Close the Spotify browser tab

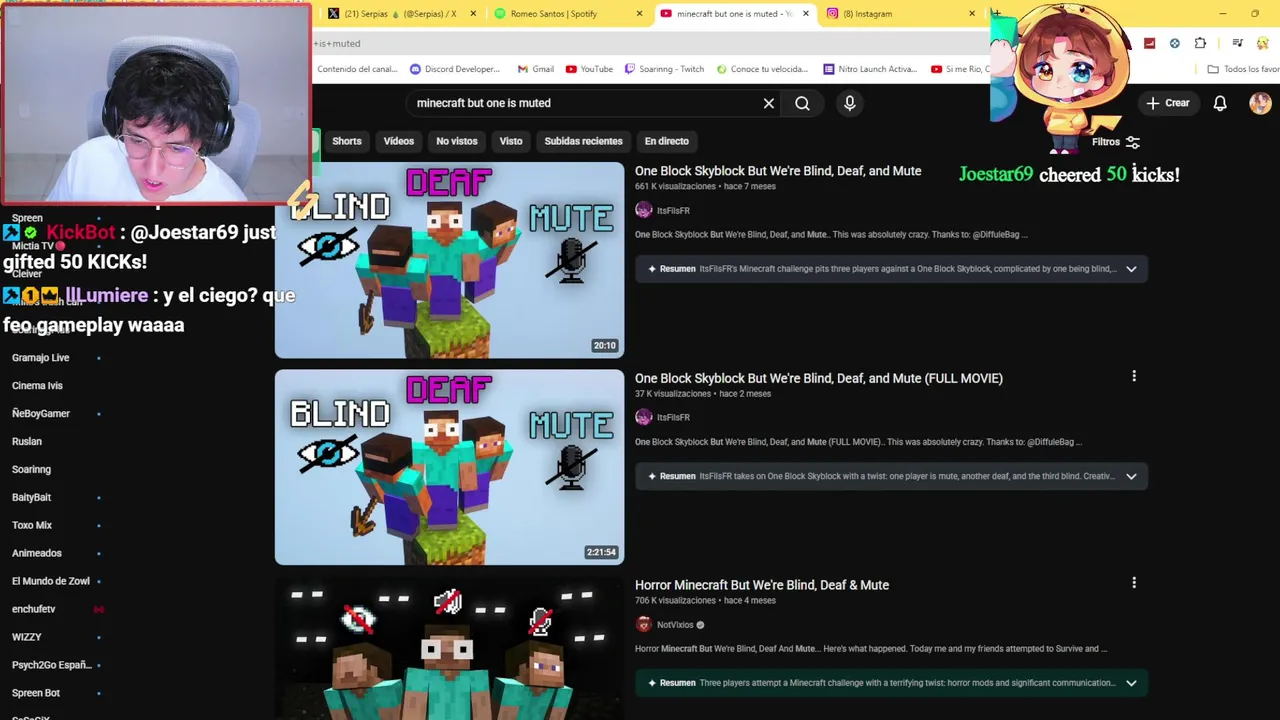click(639, 13)
